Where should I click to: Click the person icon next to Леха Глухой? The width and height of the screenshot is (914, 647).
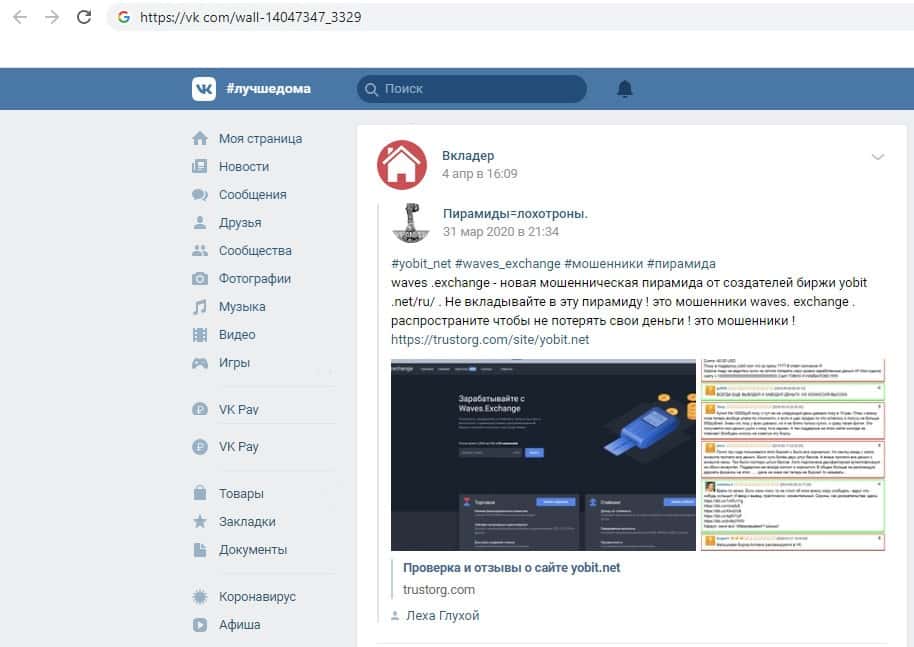pyautogui.click(x=395, y=616)
